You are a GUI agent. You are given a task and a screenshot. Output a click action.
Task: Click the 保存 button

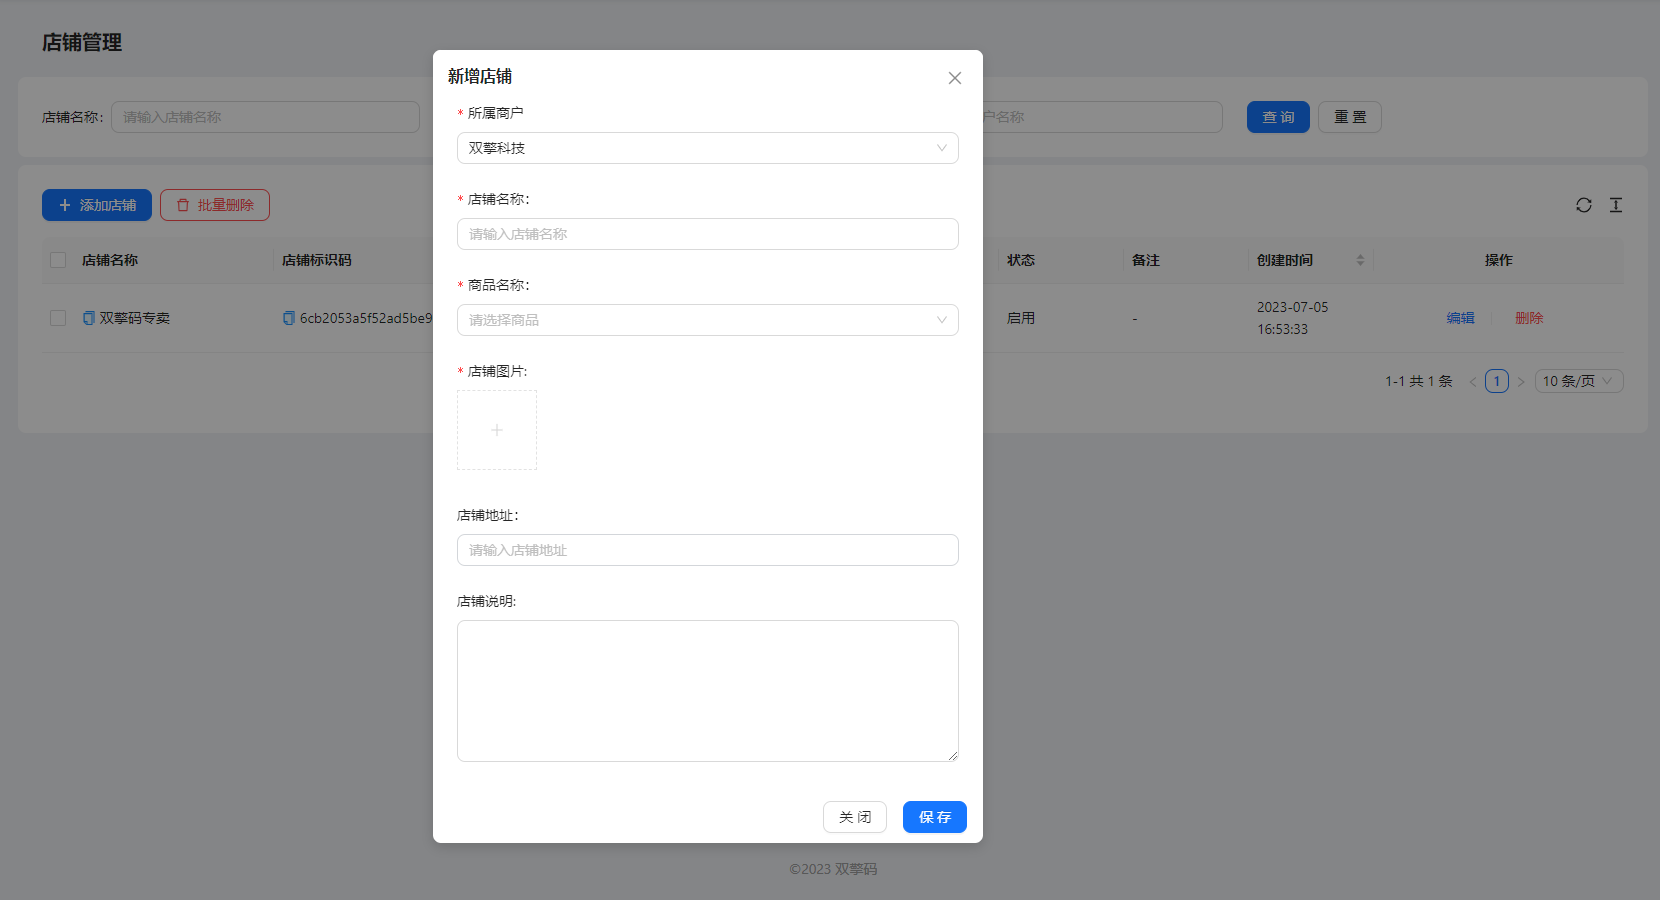(935, 817)
